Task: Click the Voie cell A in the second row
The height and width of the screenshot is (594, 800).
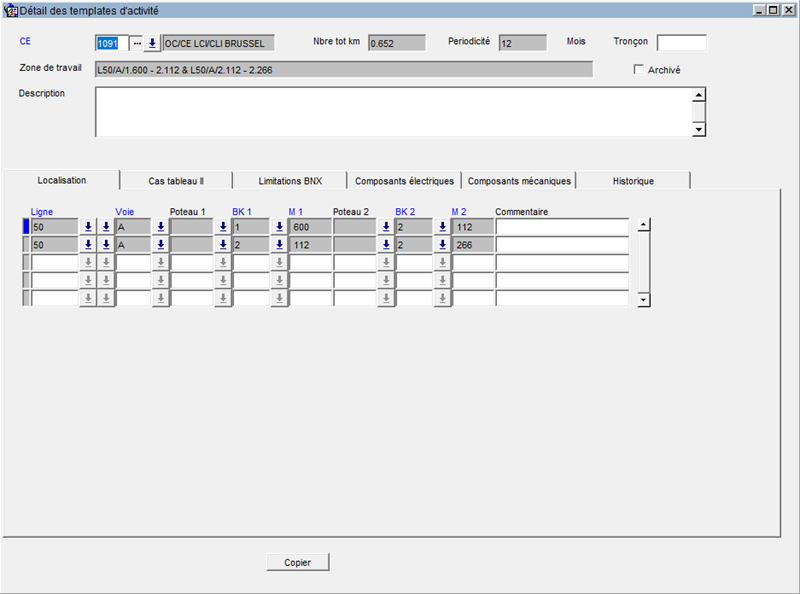Action: (133, 245)
